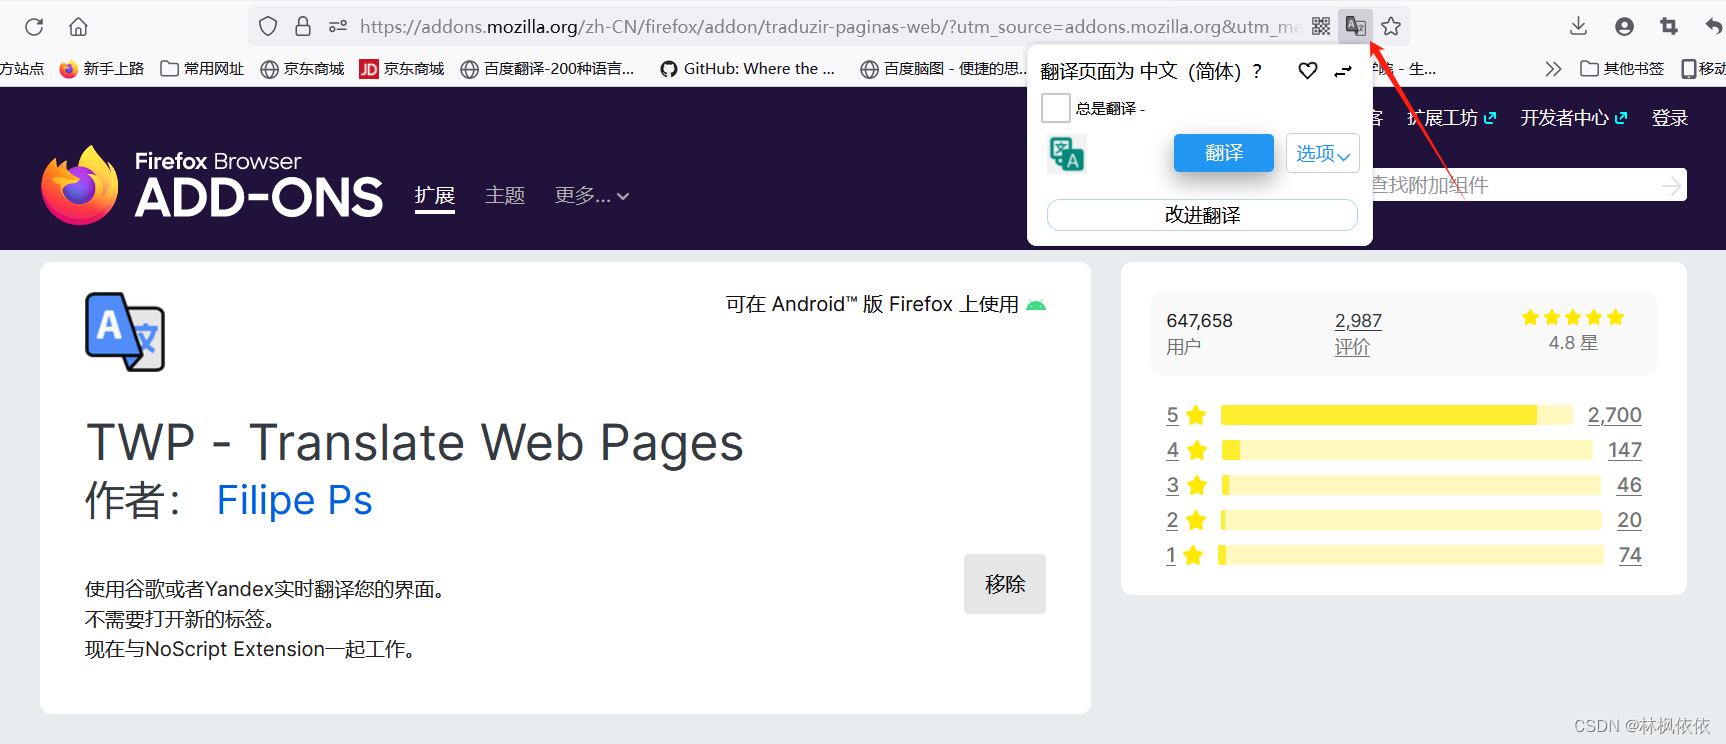Image resolution: width=1726 pixels, height=744 pixels.
Task: Select the 主题 tab
Action: coord(505,196)
